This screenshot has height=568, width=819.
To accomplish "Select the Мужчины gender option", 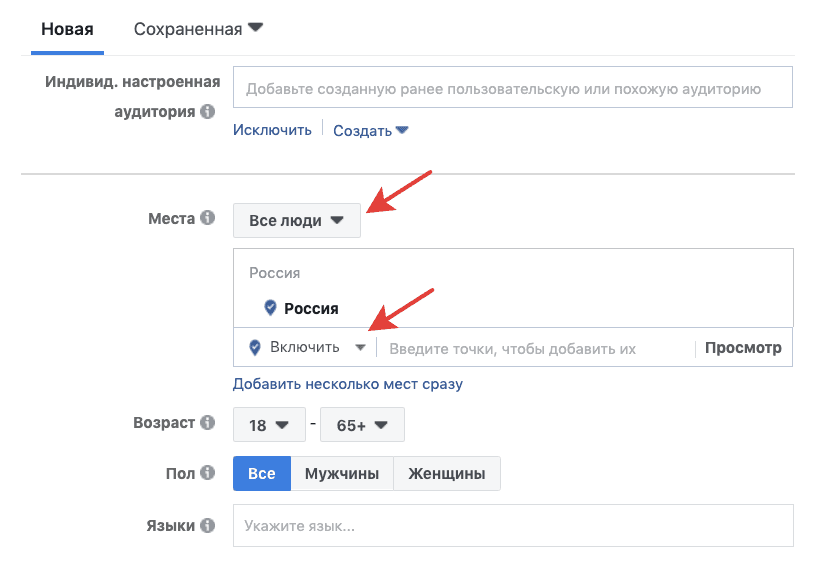I will [342, 473].
